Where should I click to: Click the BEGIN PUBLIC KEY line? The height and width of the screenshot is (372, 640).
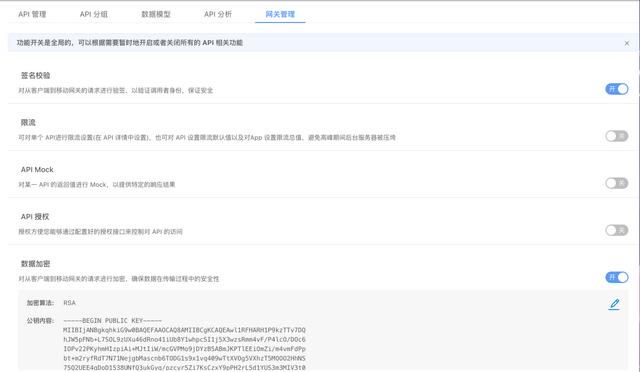[113, 321]
